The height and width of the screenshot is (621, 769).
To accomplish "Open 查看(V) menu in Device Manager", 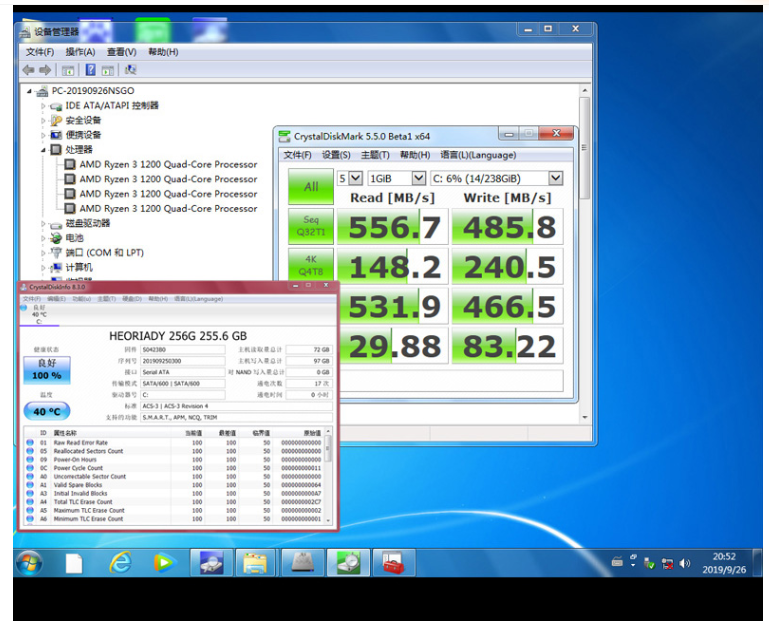I will coord(121,52).
